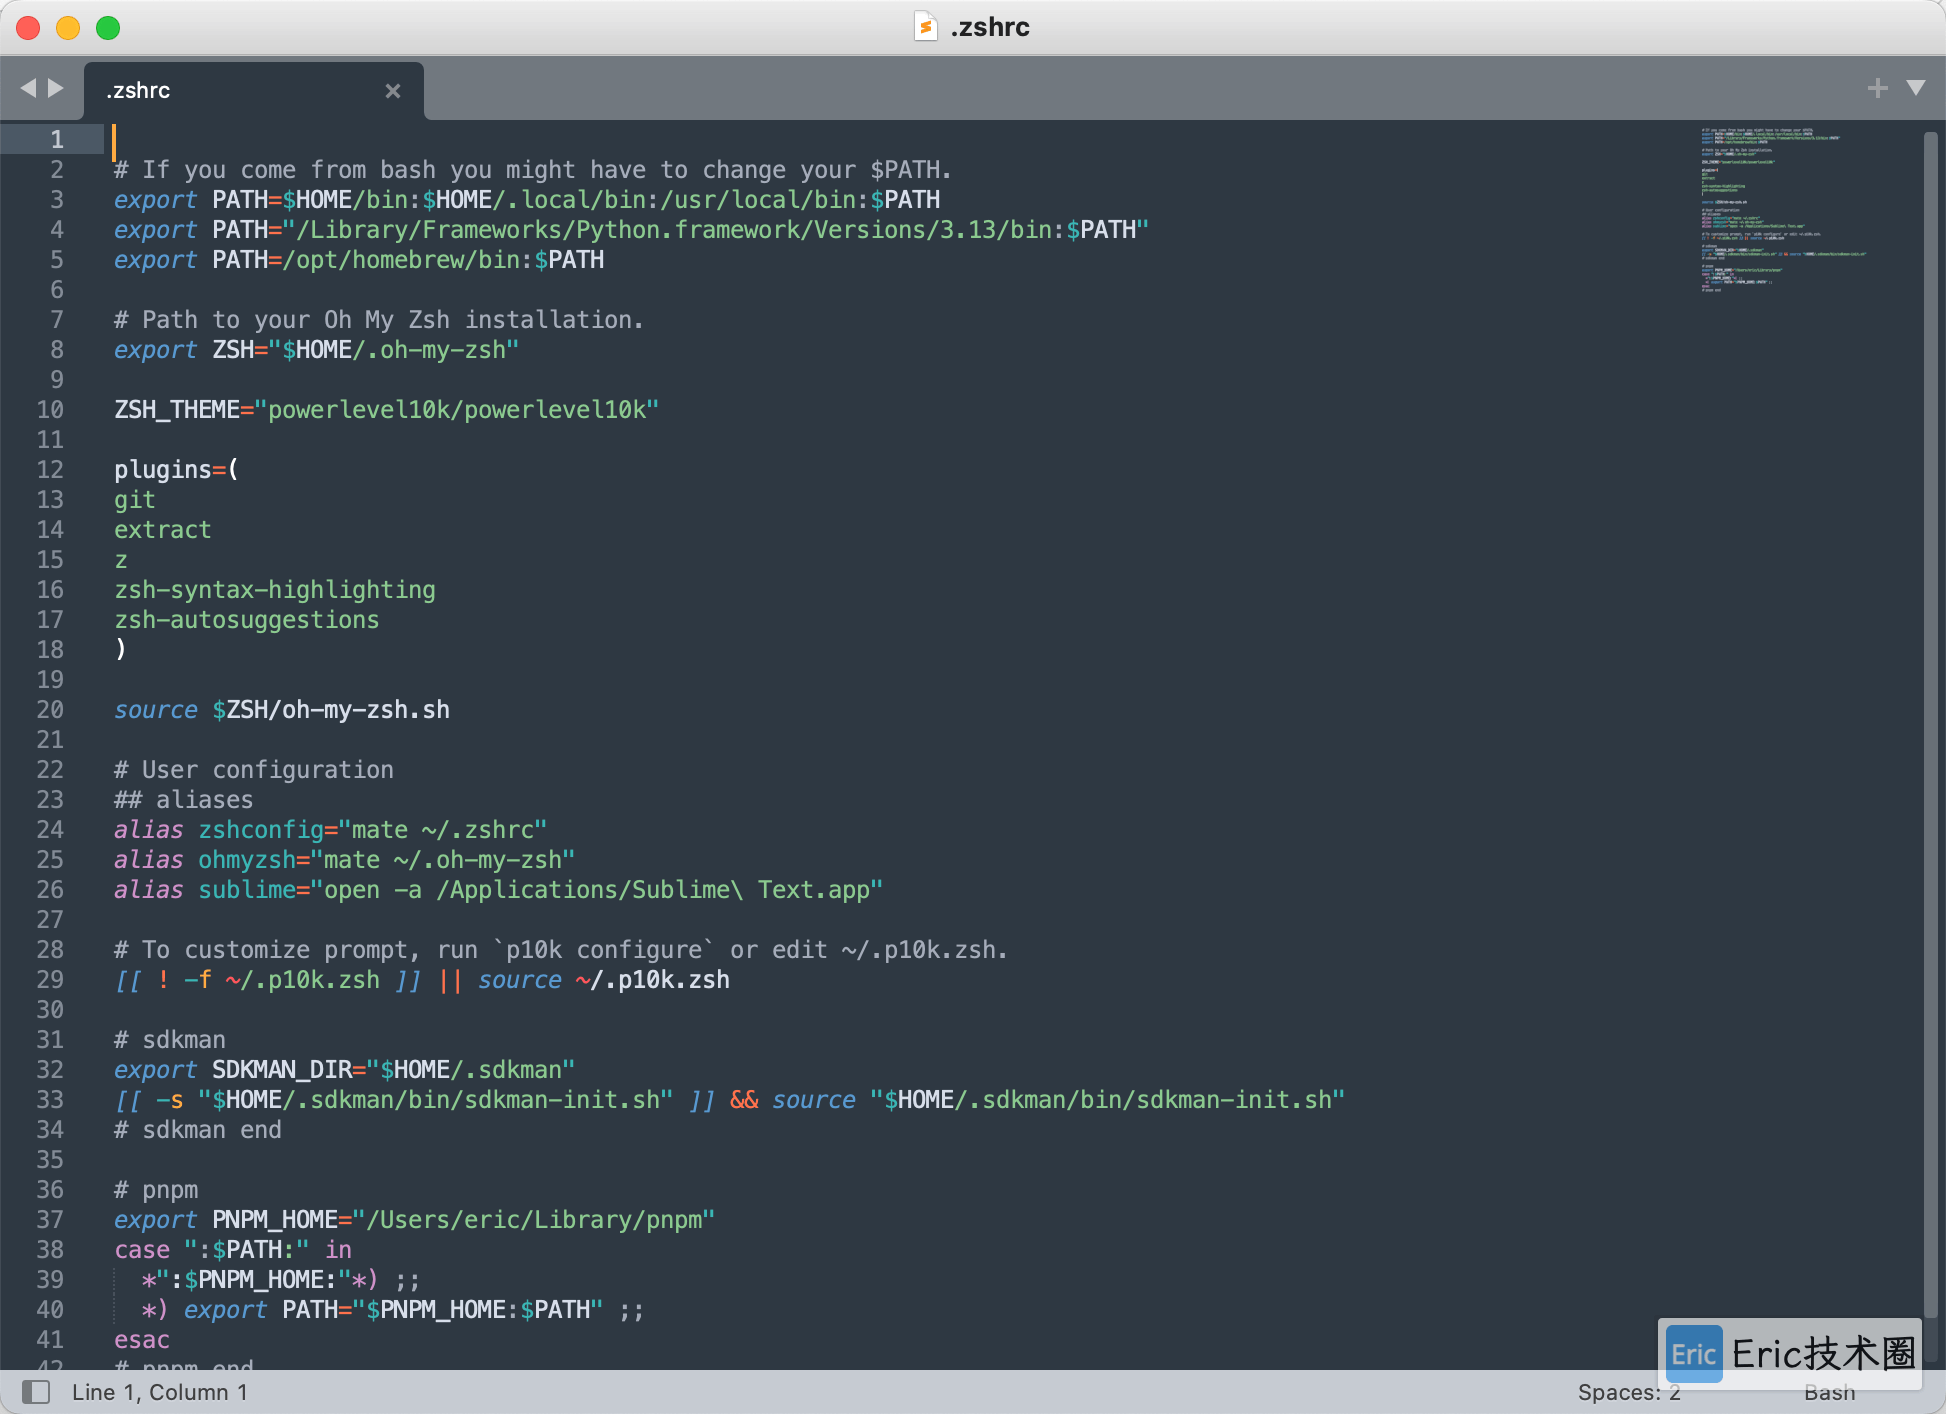The image size is (1946, 1414).
Task: Click line number 1 in gutter
Action: (x=57, y=139)
